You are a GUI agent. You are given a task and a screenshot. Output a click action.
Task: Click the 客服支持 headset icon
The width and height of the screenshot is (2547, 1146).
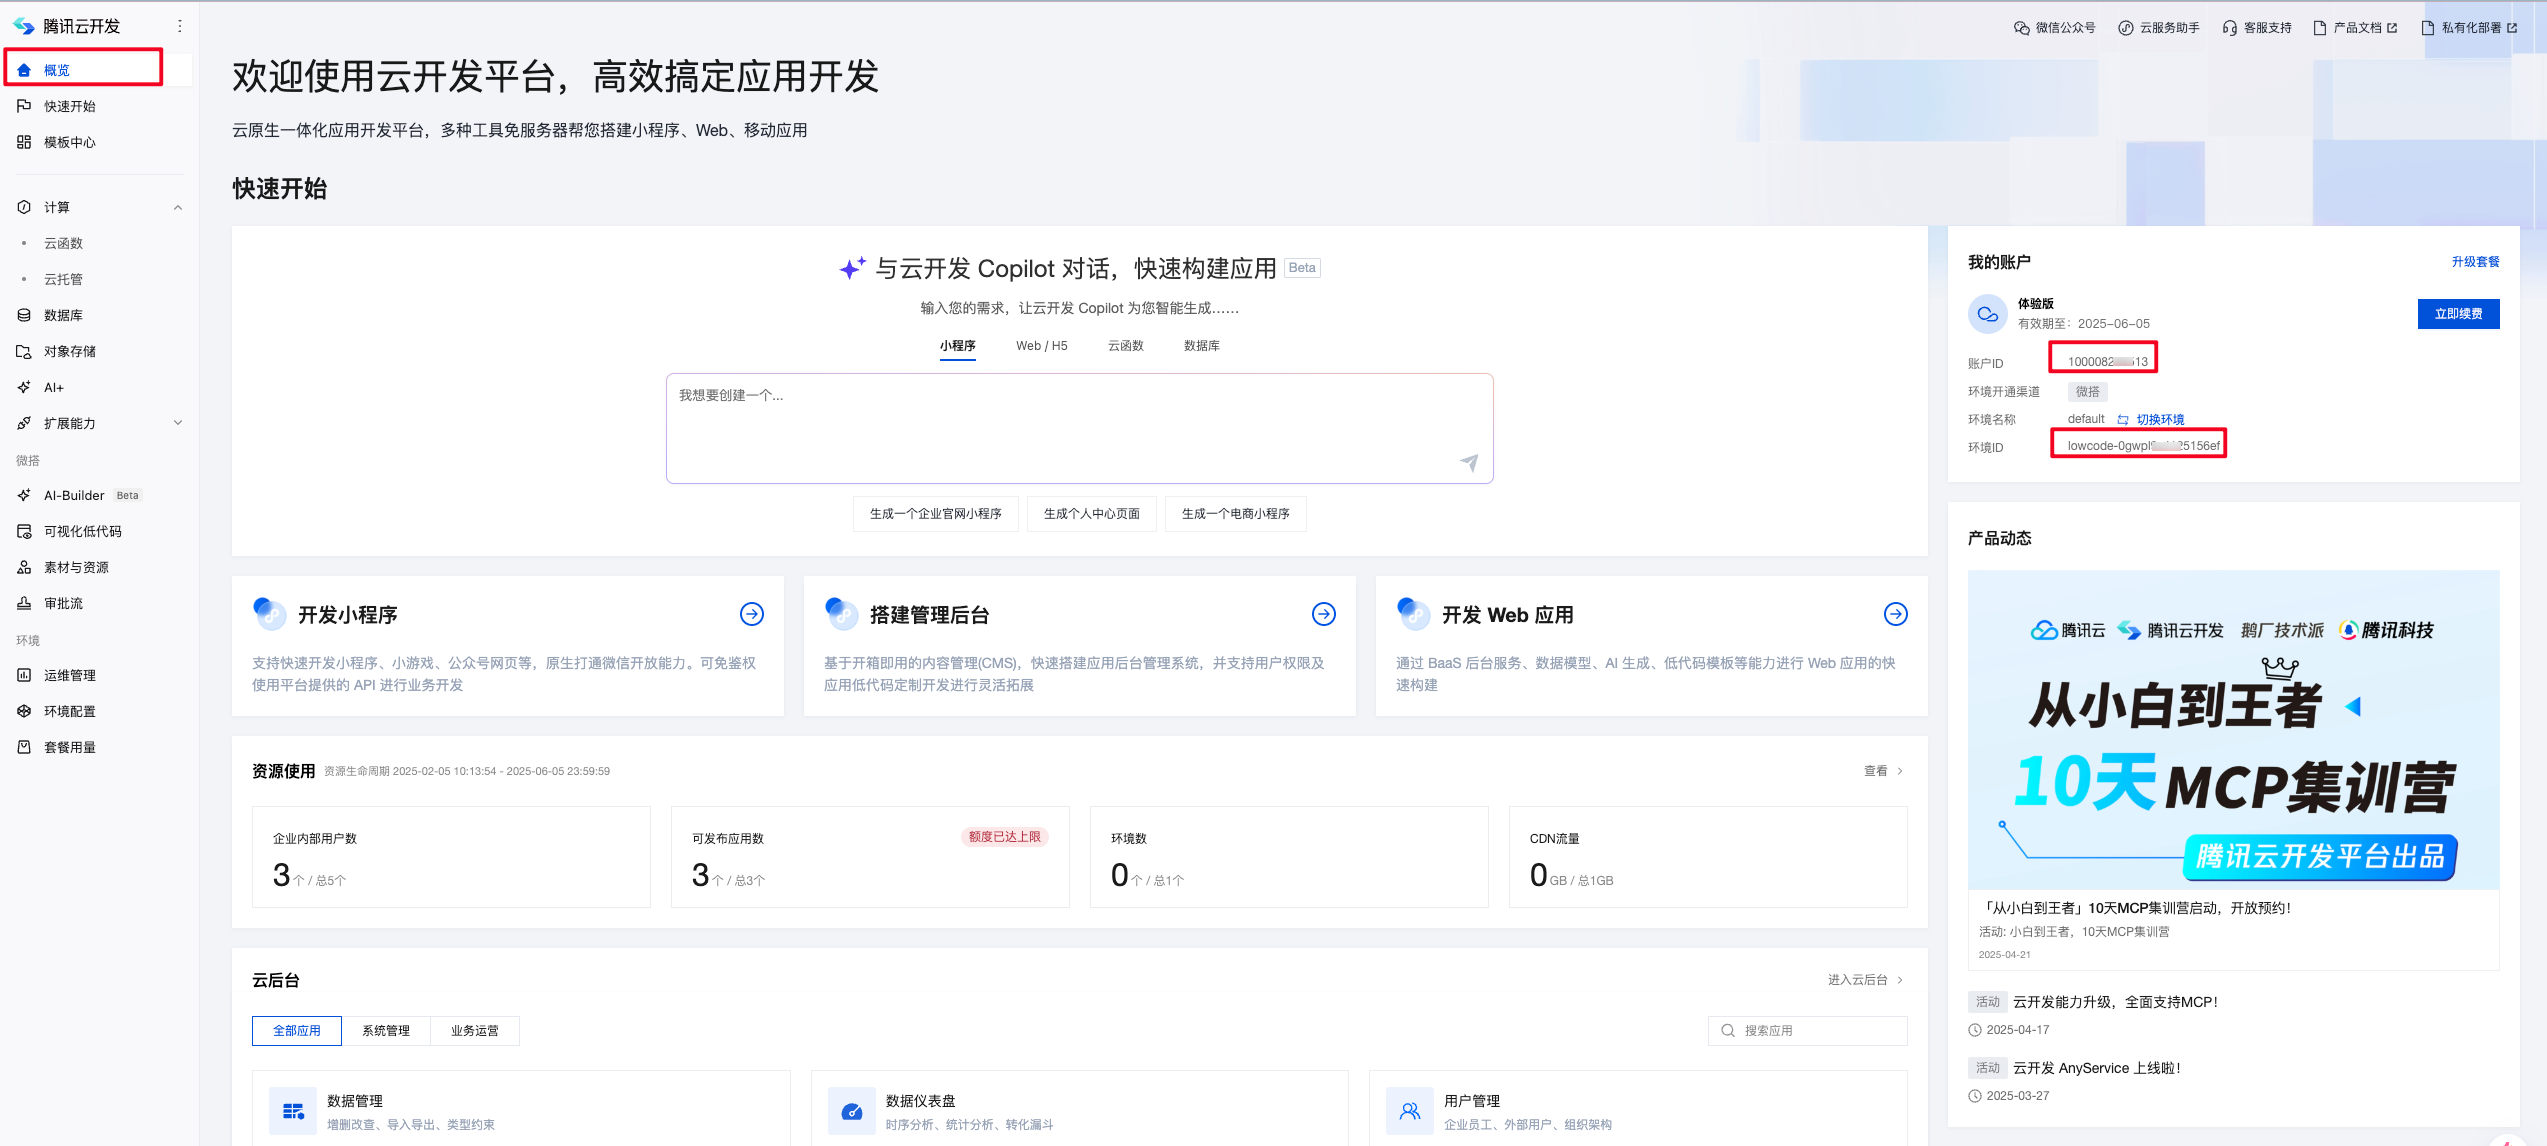pyautogui.click(x=2230, y=28)
